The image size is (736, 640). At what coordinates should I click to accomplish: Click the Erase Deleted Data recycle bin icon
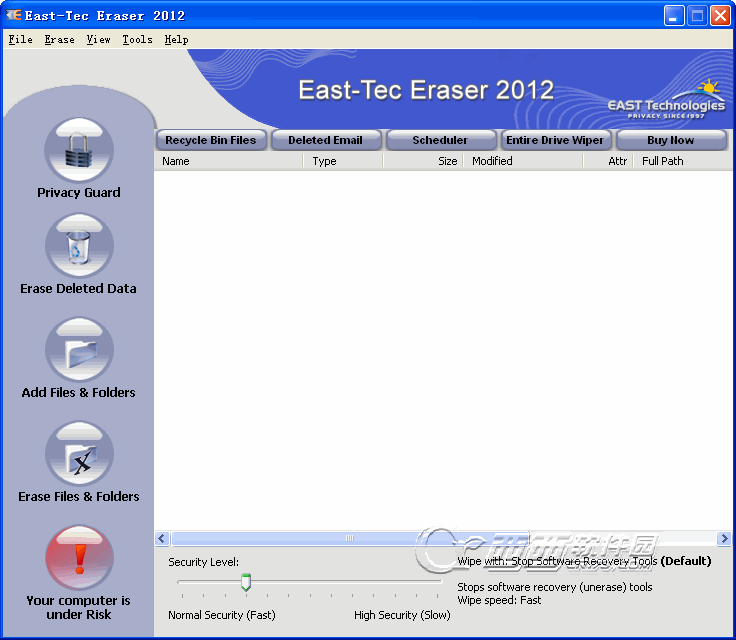[79, 246]
